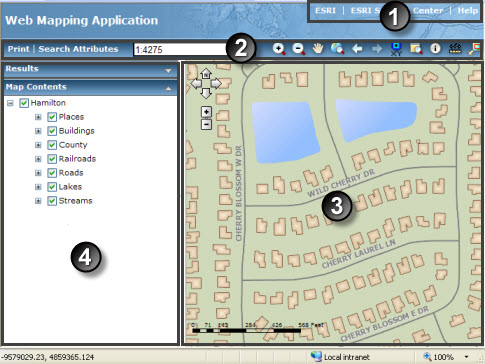Expand the Results panel
This screenshot has width=485, height=364.
coord(168,71)
